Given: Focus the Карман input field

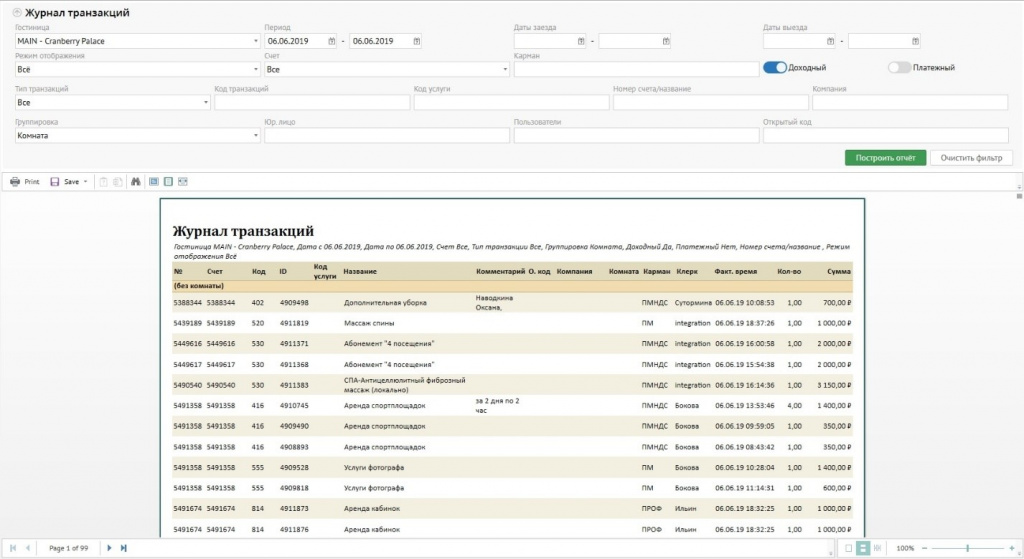Looking at the screenshot, I should pyautogui.click(x=637, y=69).
